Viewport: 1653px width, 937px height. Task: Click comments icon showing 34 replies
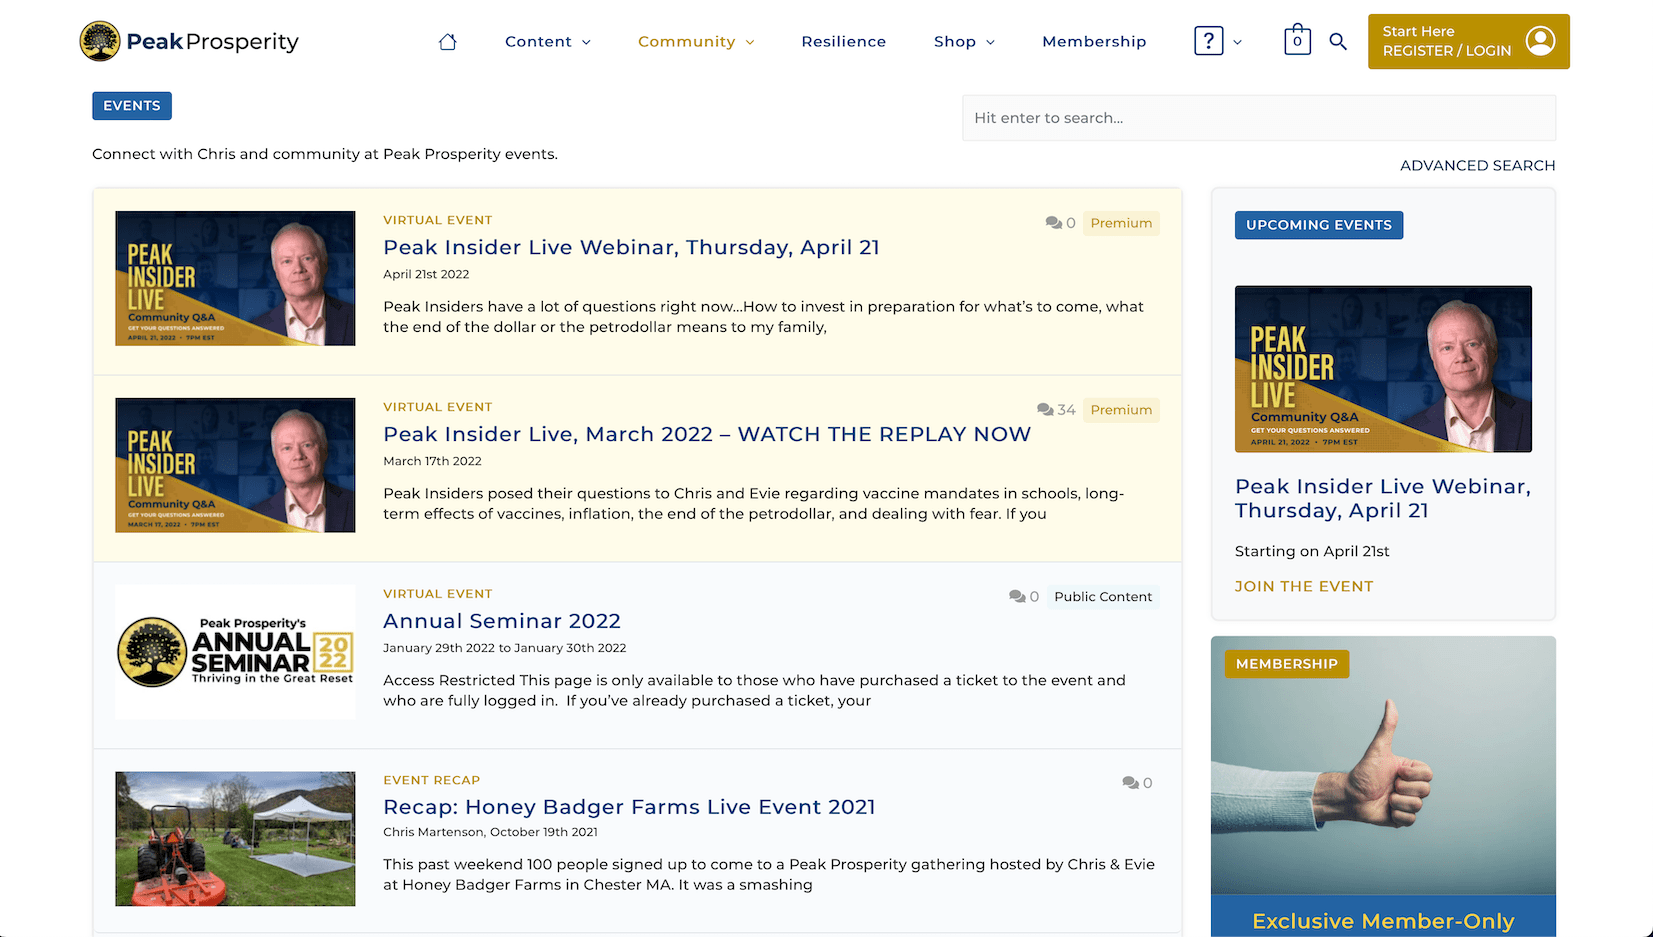pyautogui.click(x=1045, y=410)
